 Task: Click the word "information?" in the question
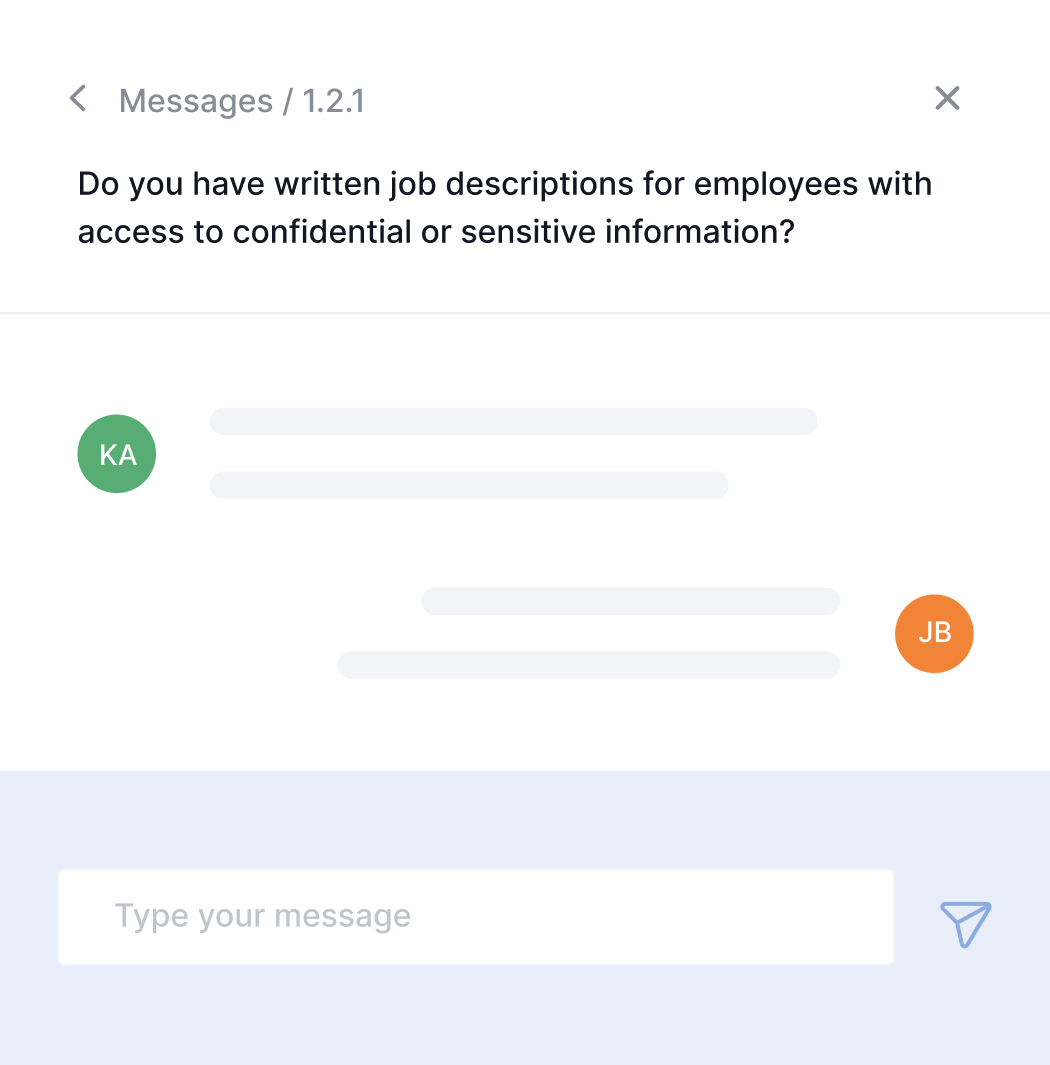[x=700, y=232]
